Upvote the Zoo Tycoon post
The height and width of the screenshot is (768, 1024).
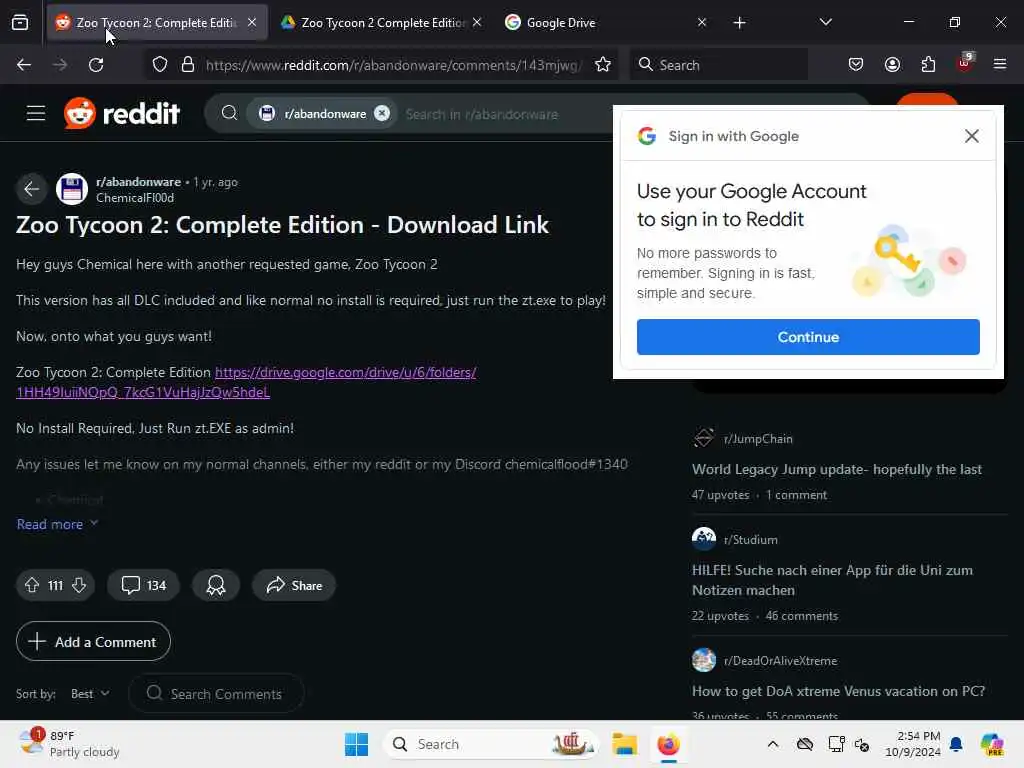coord(32,585)
